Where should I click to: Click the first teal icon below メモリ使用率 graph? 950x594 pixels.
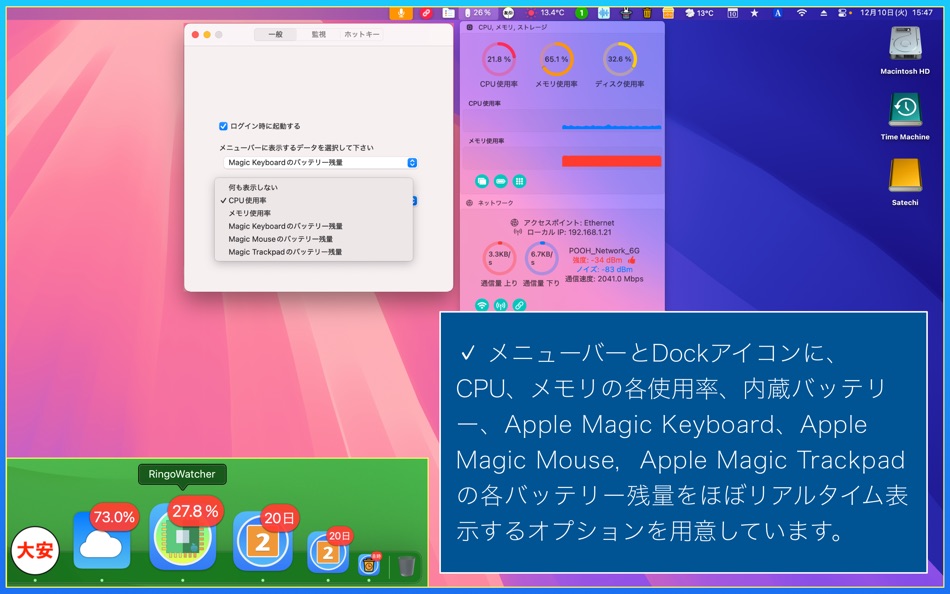[x=482, y=181]
